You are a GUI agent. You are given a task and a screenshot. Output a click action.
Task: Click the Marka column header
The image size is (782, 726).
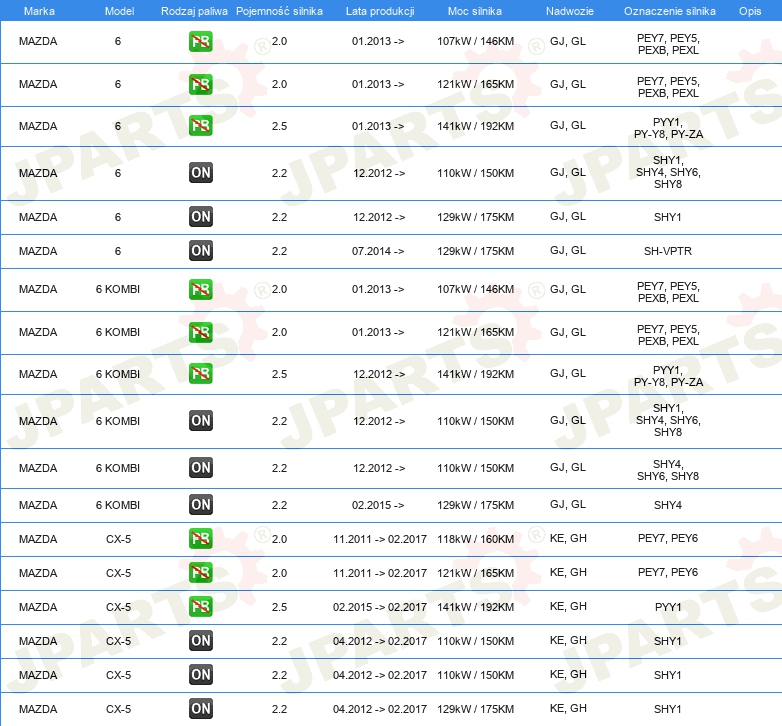[x=39, y=11]
